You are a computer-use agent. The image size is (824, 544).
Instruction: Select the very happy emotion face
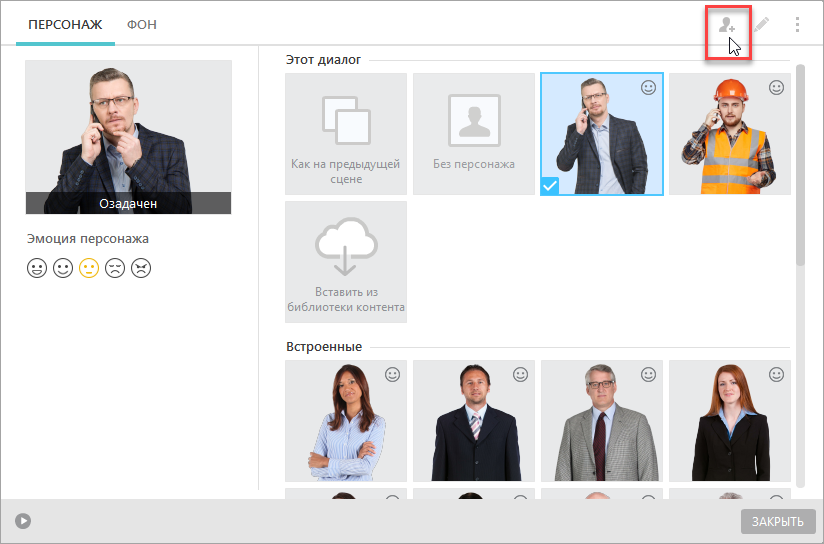[x=37, y=268]
